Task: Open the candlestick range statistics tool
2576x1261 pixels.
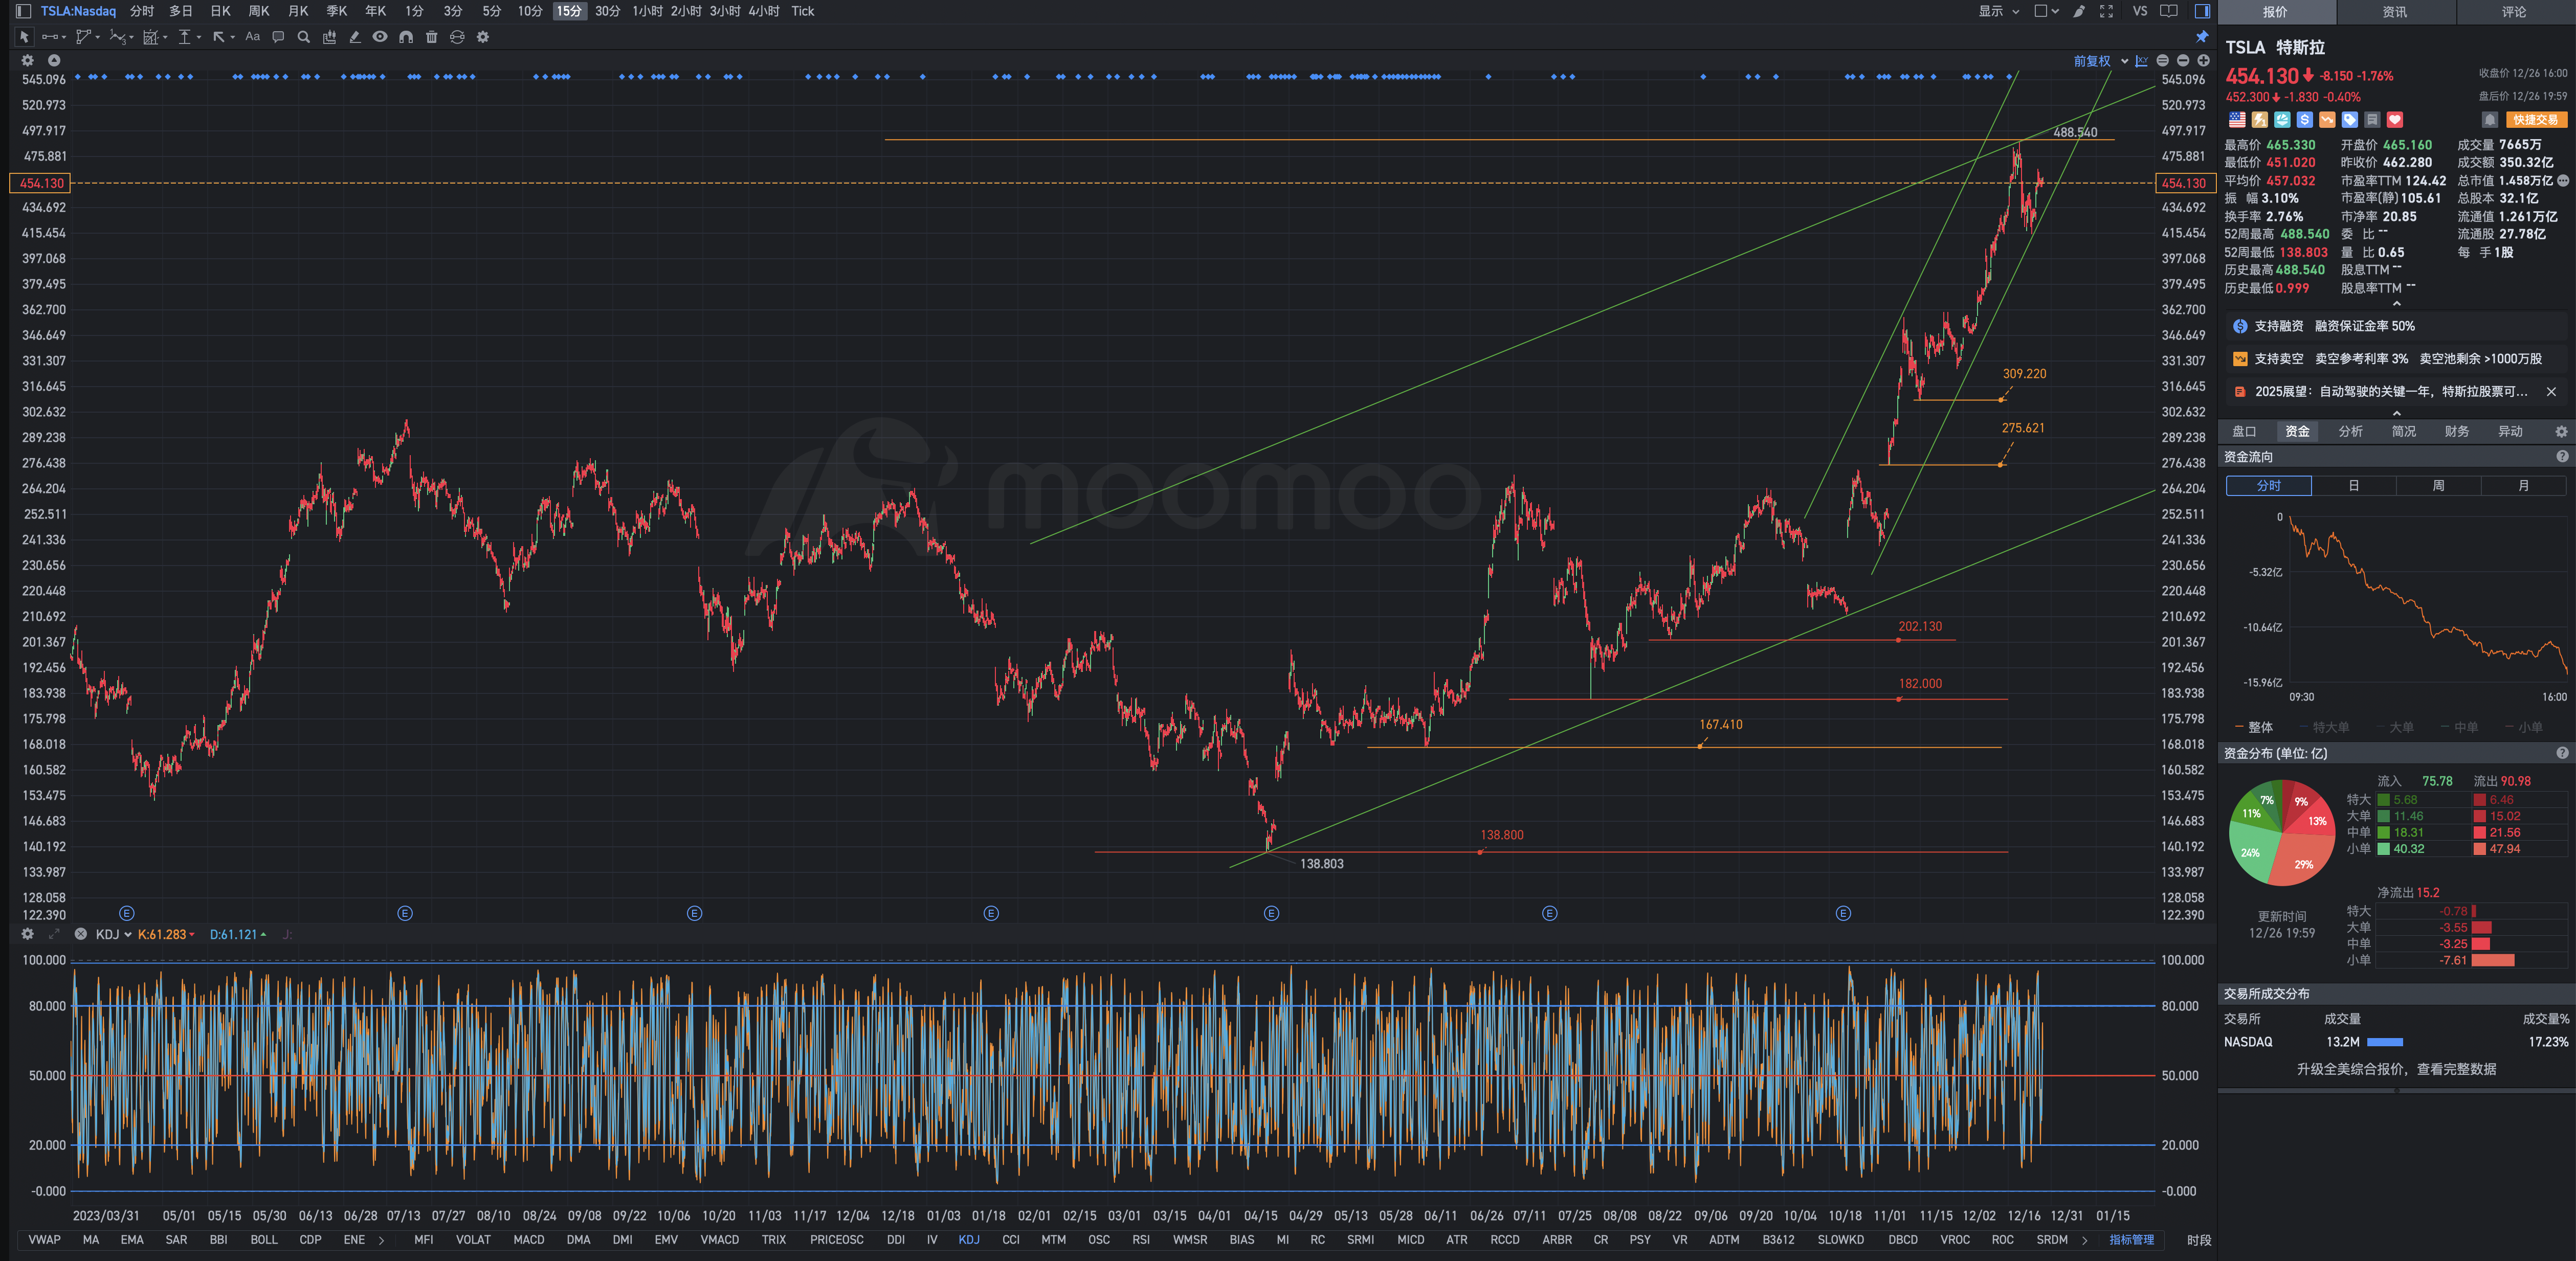Action: click(329, 37)
